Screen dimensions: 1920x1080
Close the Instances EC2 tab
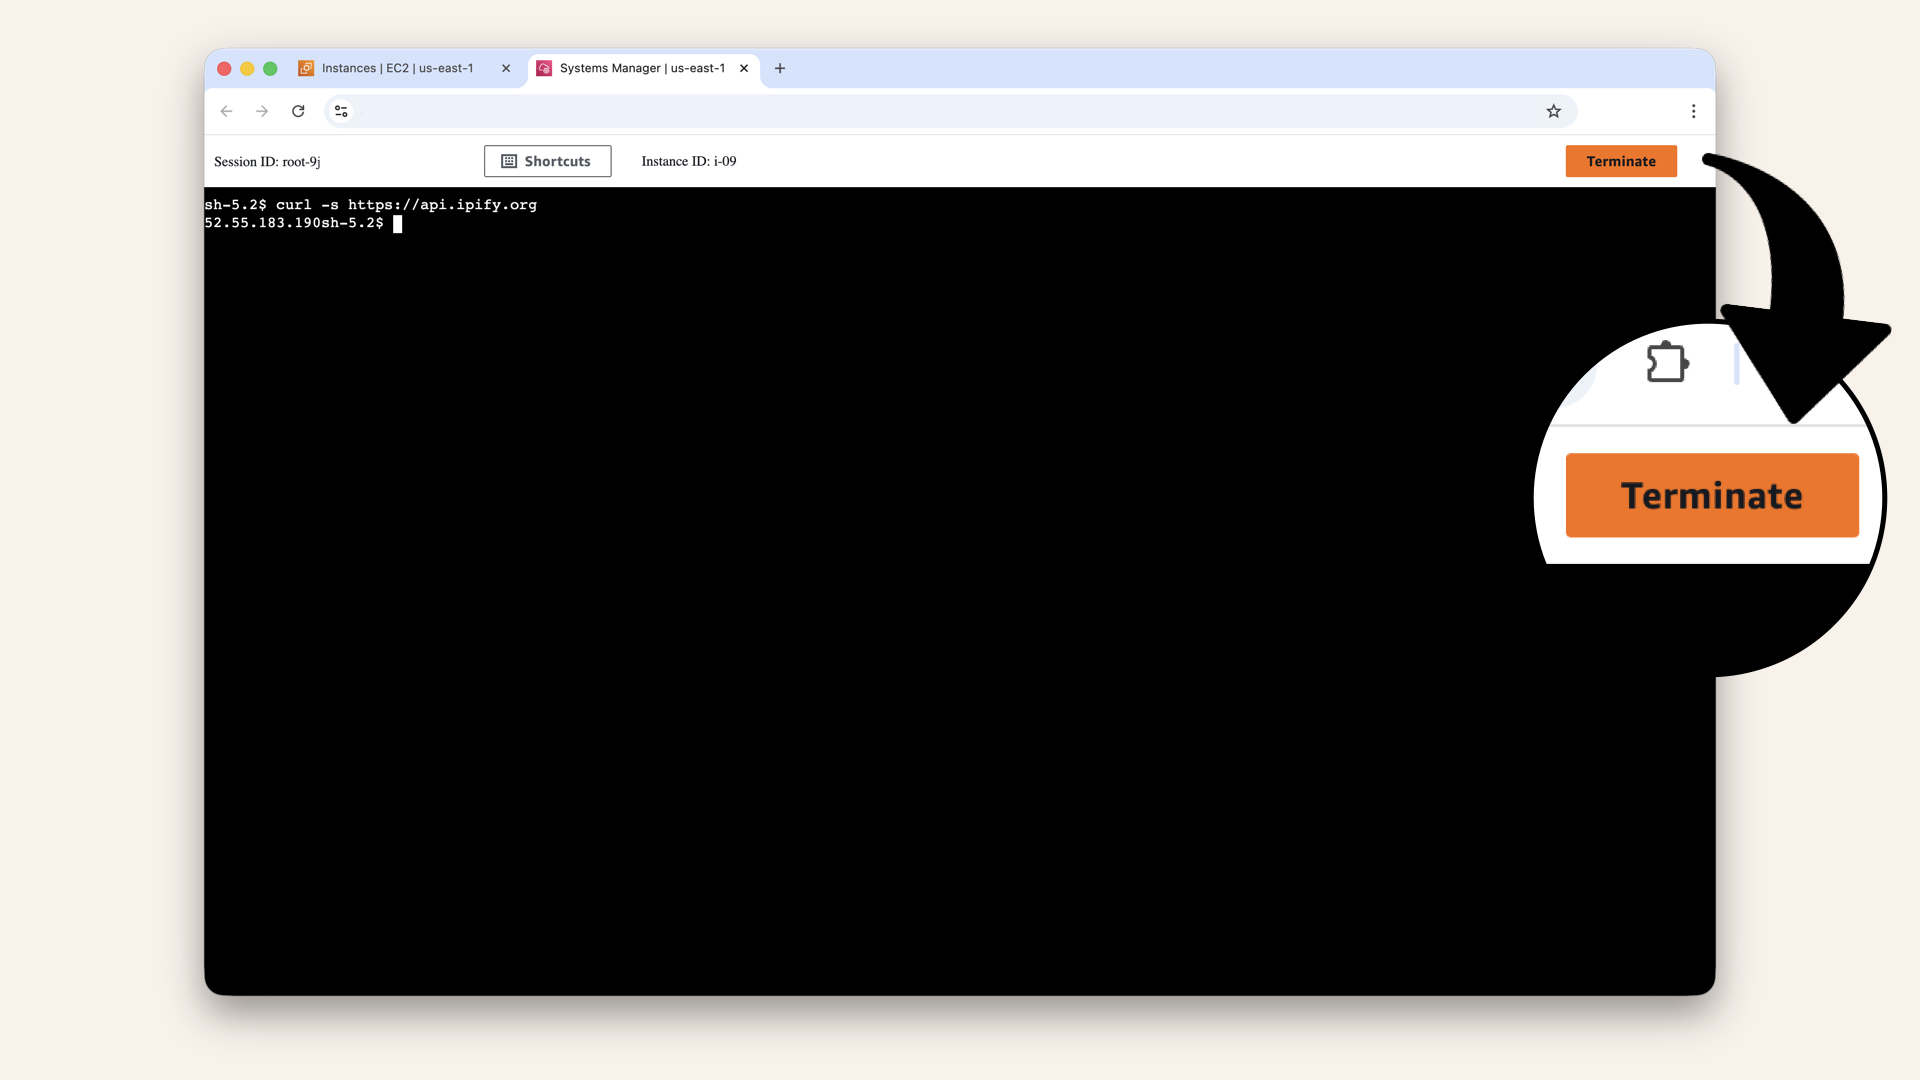(x=506, y=68)
